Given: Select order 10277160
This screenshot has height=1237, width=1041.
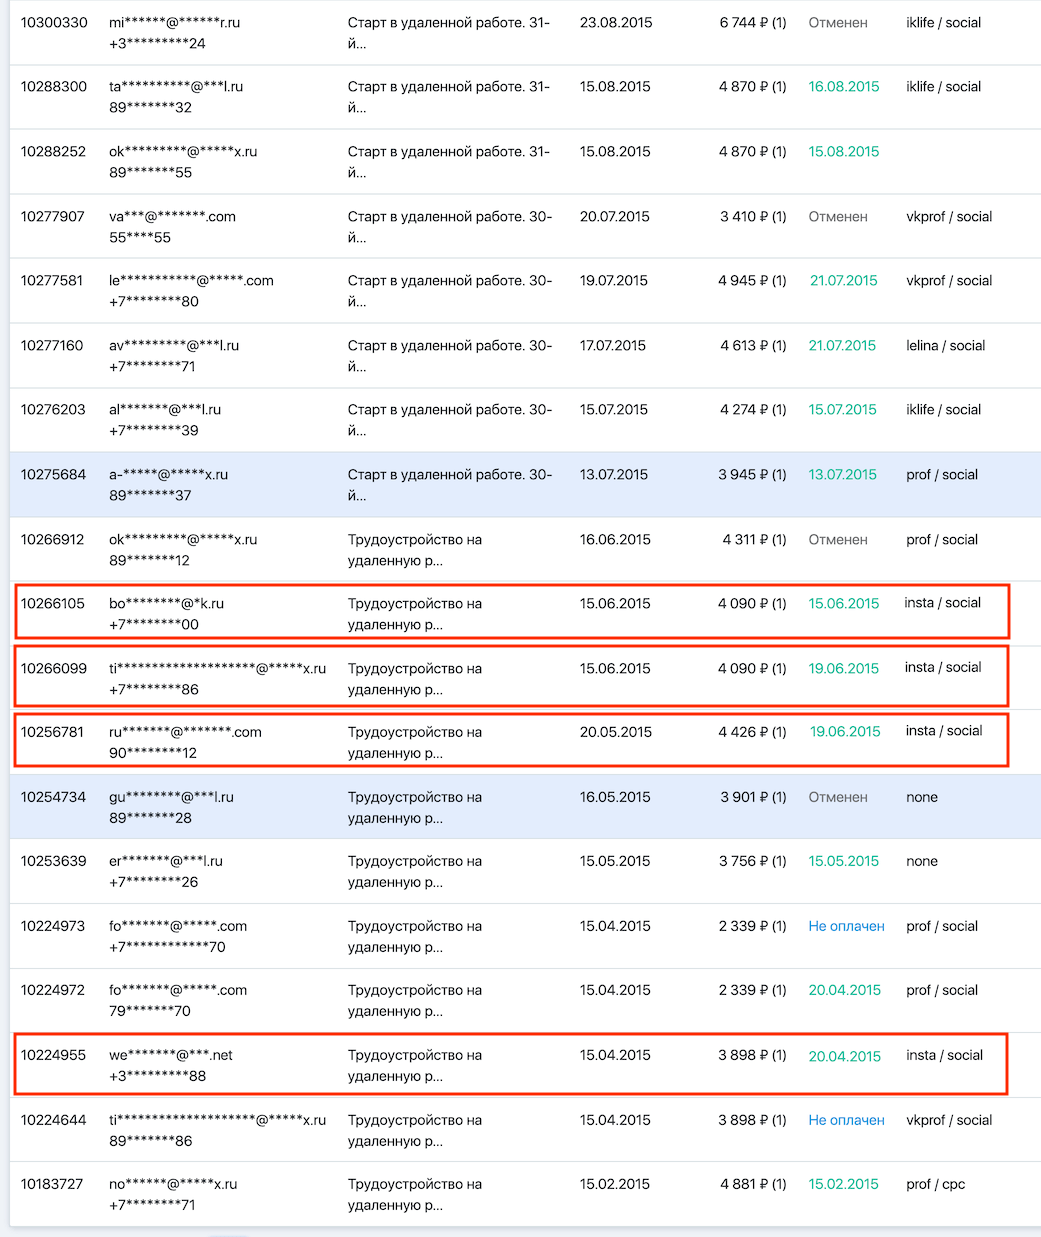Looking at the screenshot, I should pos(52,345).
